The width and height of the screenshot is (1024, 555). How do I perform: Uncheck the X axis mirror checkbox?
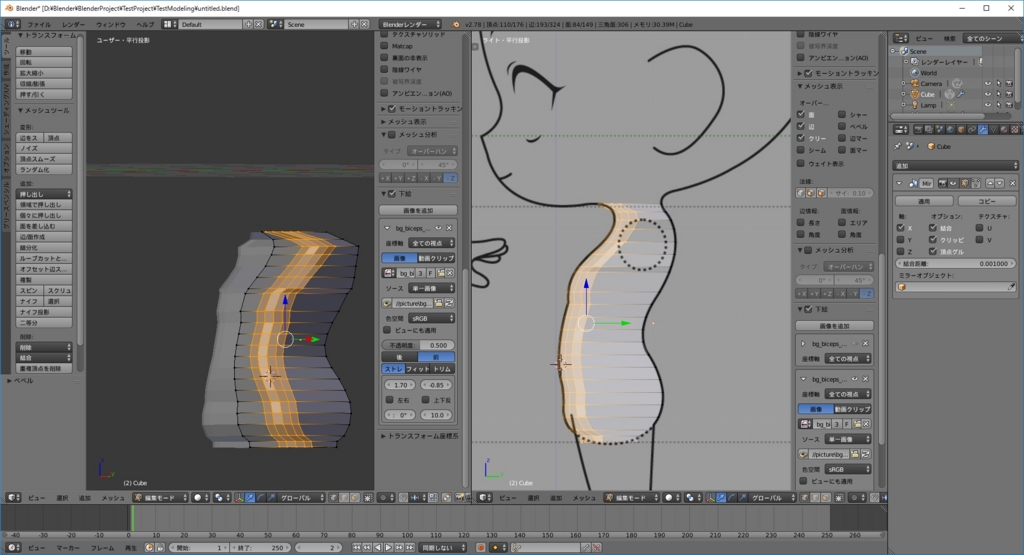901,228
